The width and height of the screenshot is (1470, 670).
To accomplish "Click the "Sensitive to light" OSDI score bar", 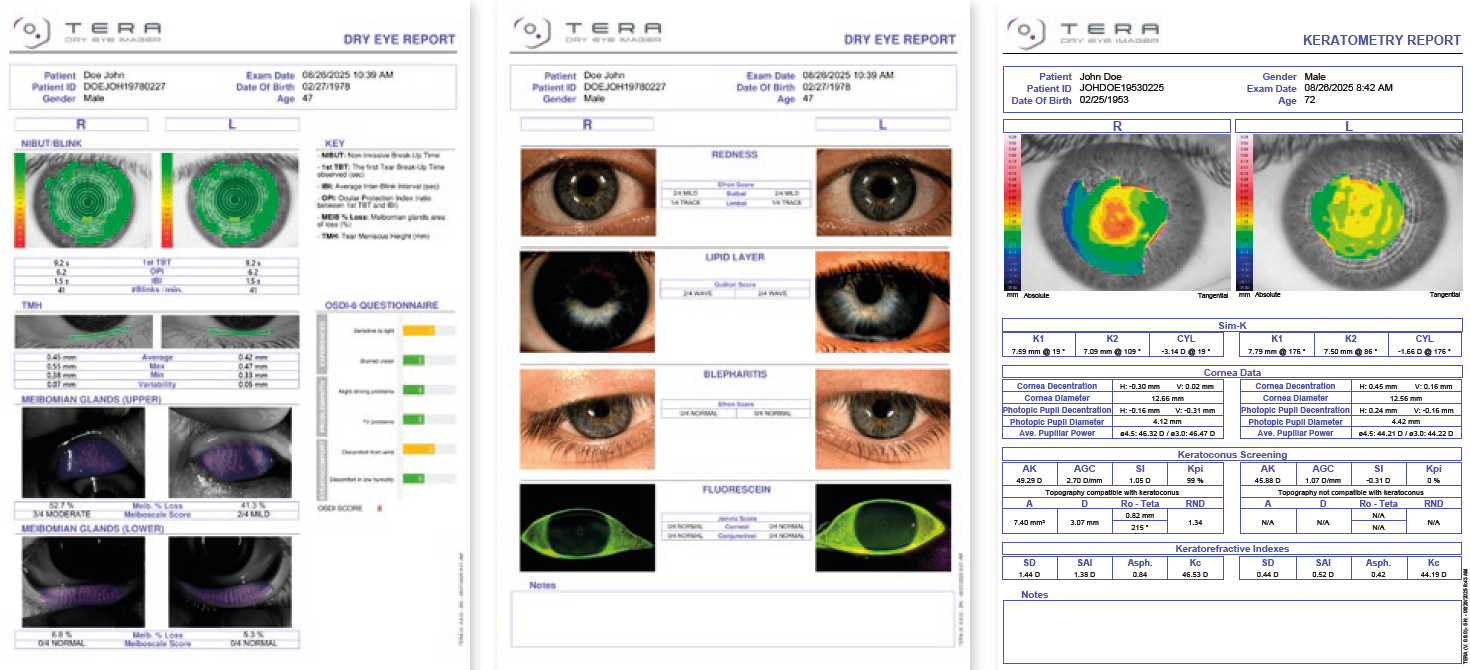I will pos(428,330).
